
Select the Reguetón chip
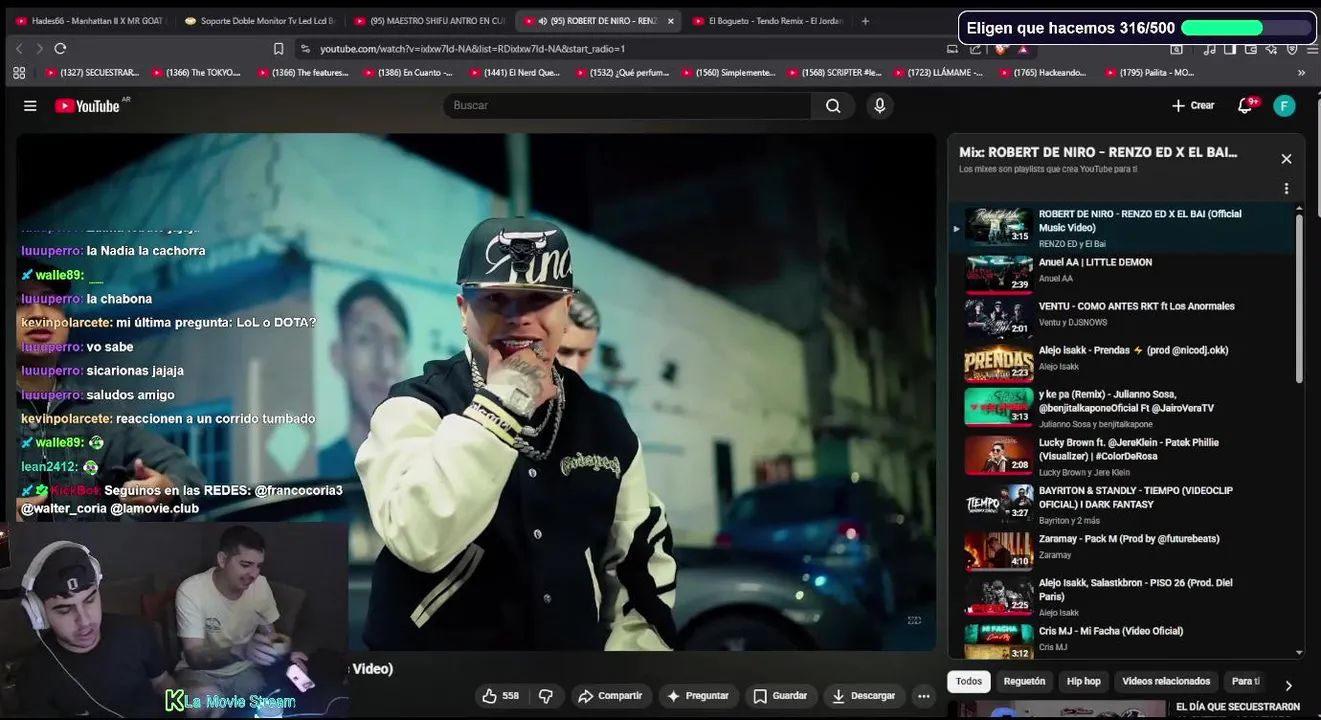[x=1024, y=681]
